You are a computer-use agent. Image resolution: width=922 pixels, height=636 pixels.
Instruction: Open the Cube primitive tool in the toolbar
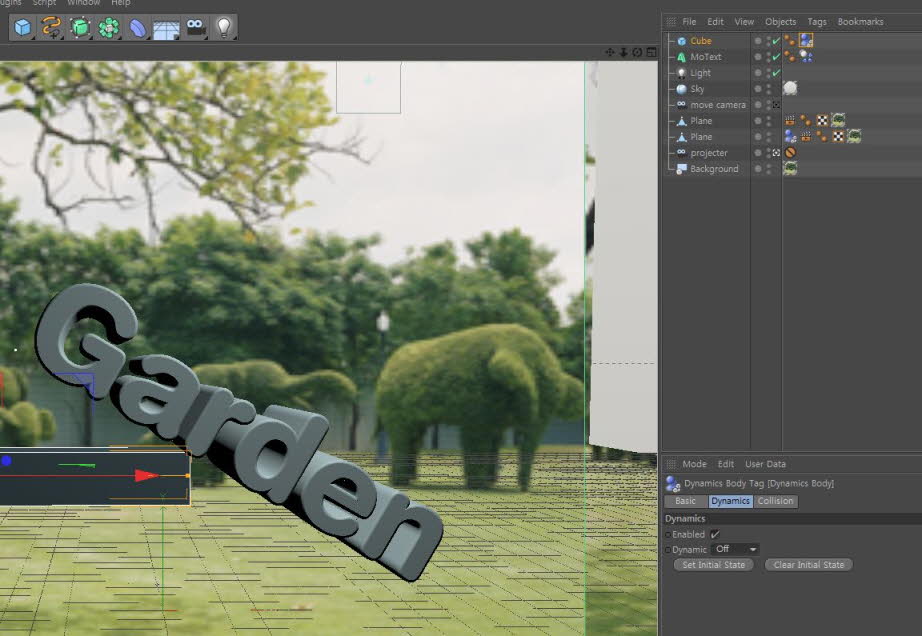click(x=23, y=28)
